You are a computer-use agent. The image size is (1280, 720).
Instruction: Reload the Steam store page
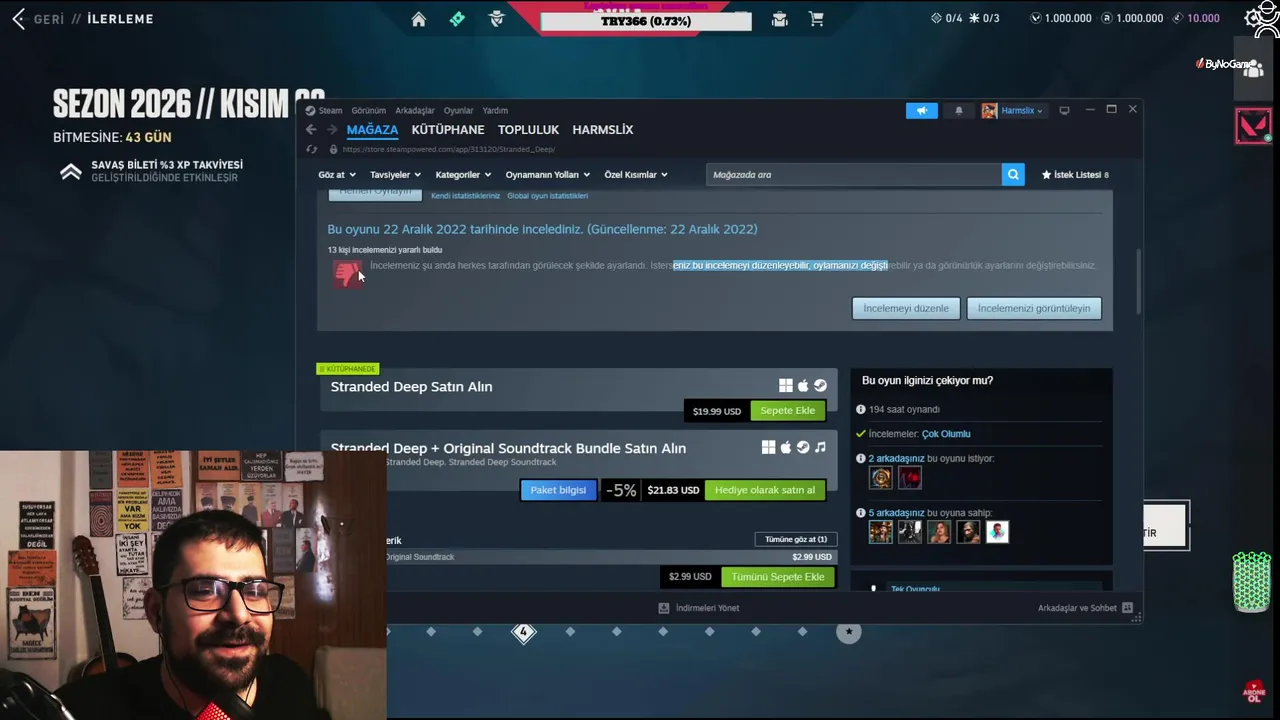point(312,149)
